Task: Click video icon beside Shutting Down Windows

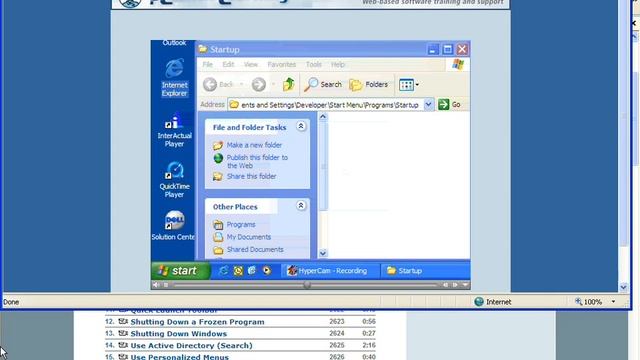Action: 123,333
